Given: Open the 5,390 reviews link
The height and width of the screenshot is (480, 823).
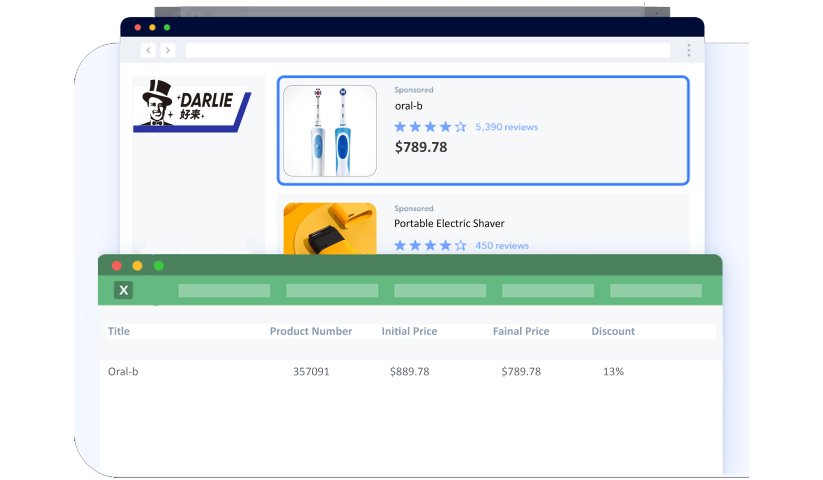Looking at the screenshot, I should coord(507,127).
